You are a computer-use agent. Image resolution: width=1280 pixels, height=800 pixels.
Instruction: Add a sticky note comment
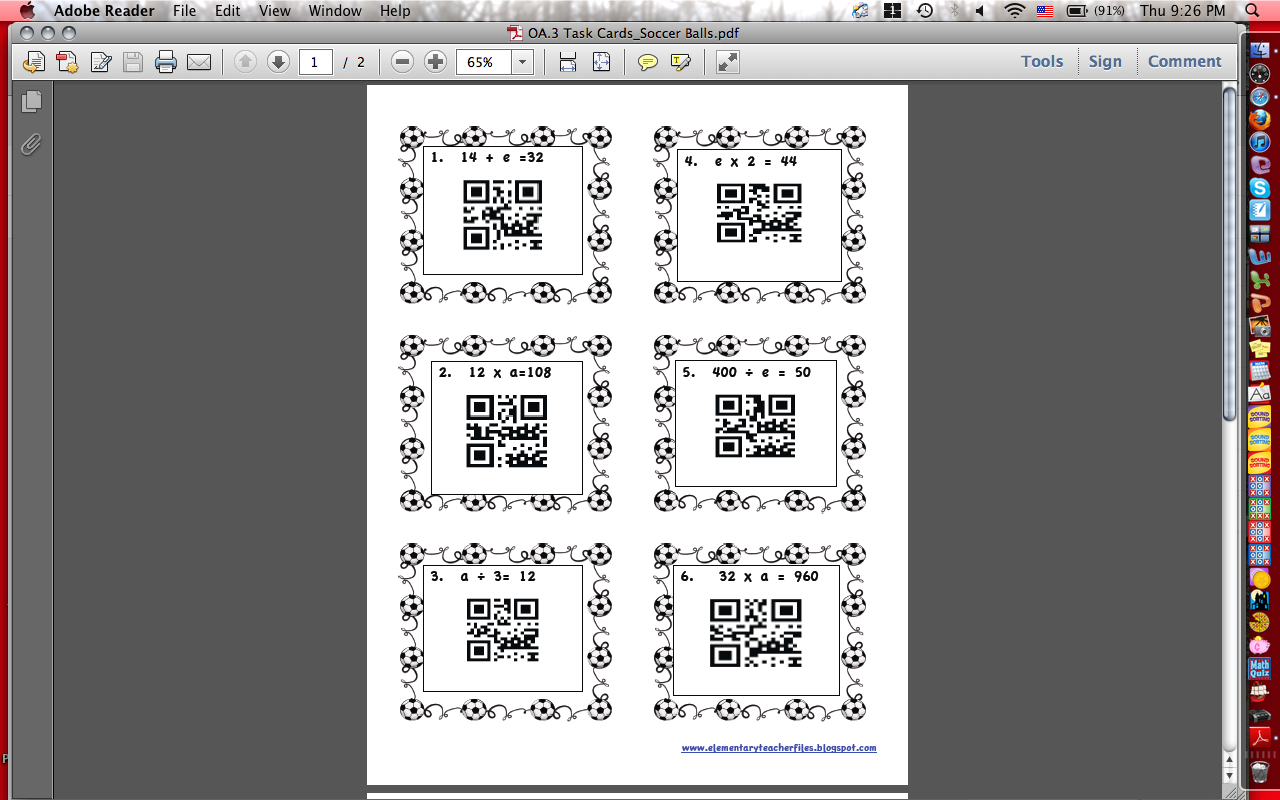tap(648, 61)
